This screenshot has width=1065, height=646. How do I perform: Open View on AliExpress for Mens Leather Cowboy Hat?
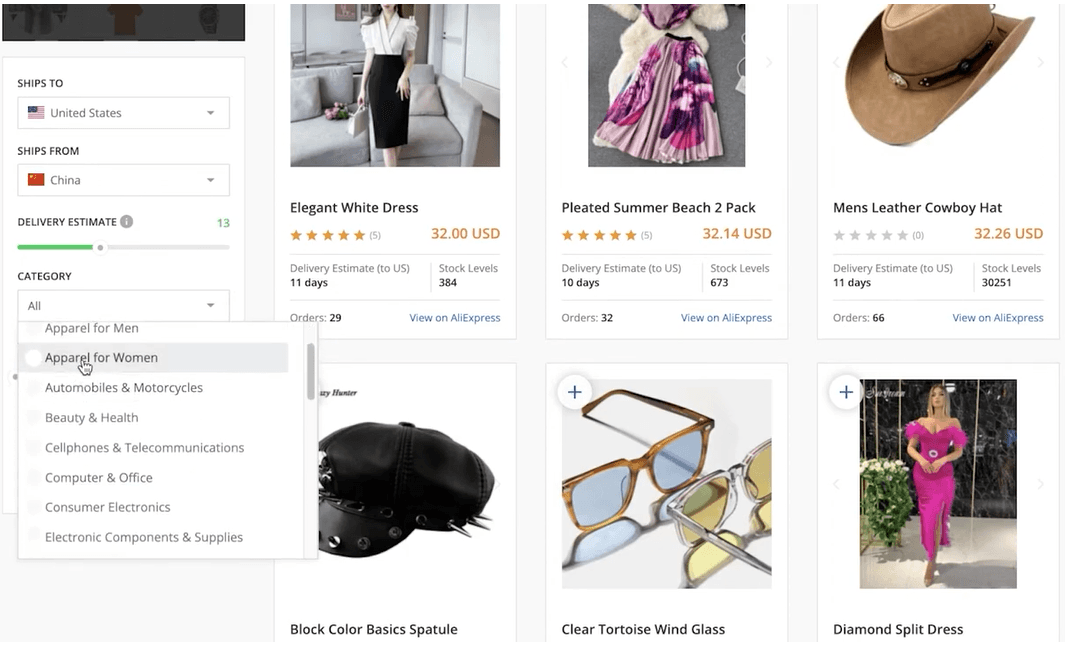coord(997,318)
